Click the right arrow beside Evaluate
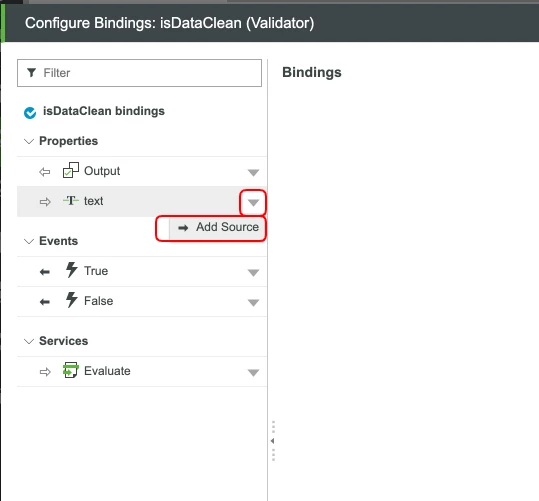This screenshot has height=501, width=539. point(45,372)
